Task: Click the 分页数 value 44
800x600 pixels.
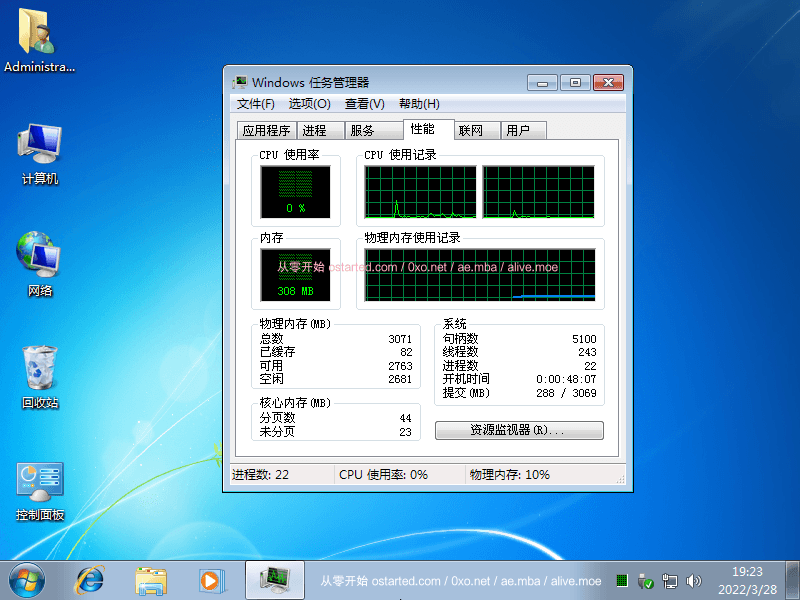Action: 406,418
